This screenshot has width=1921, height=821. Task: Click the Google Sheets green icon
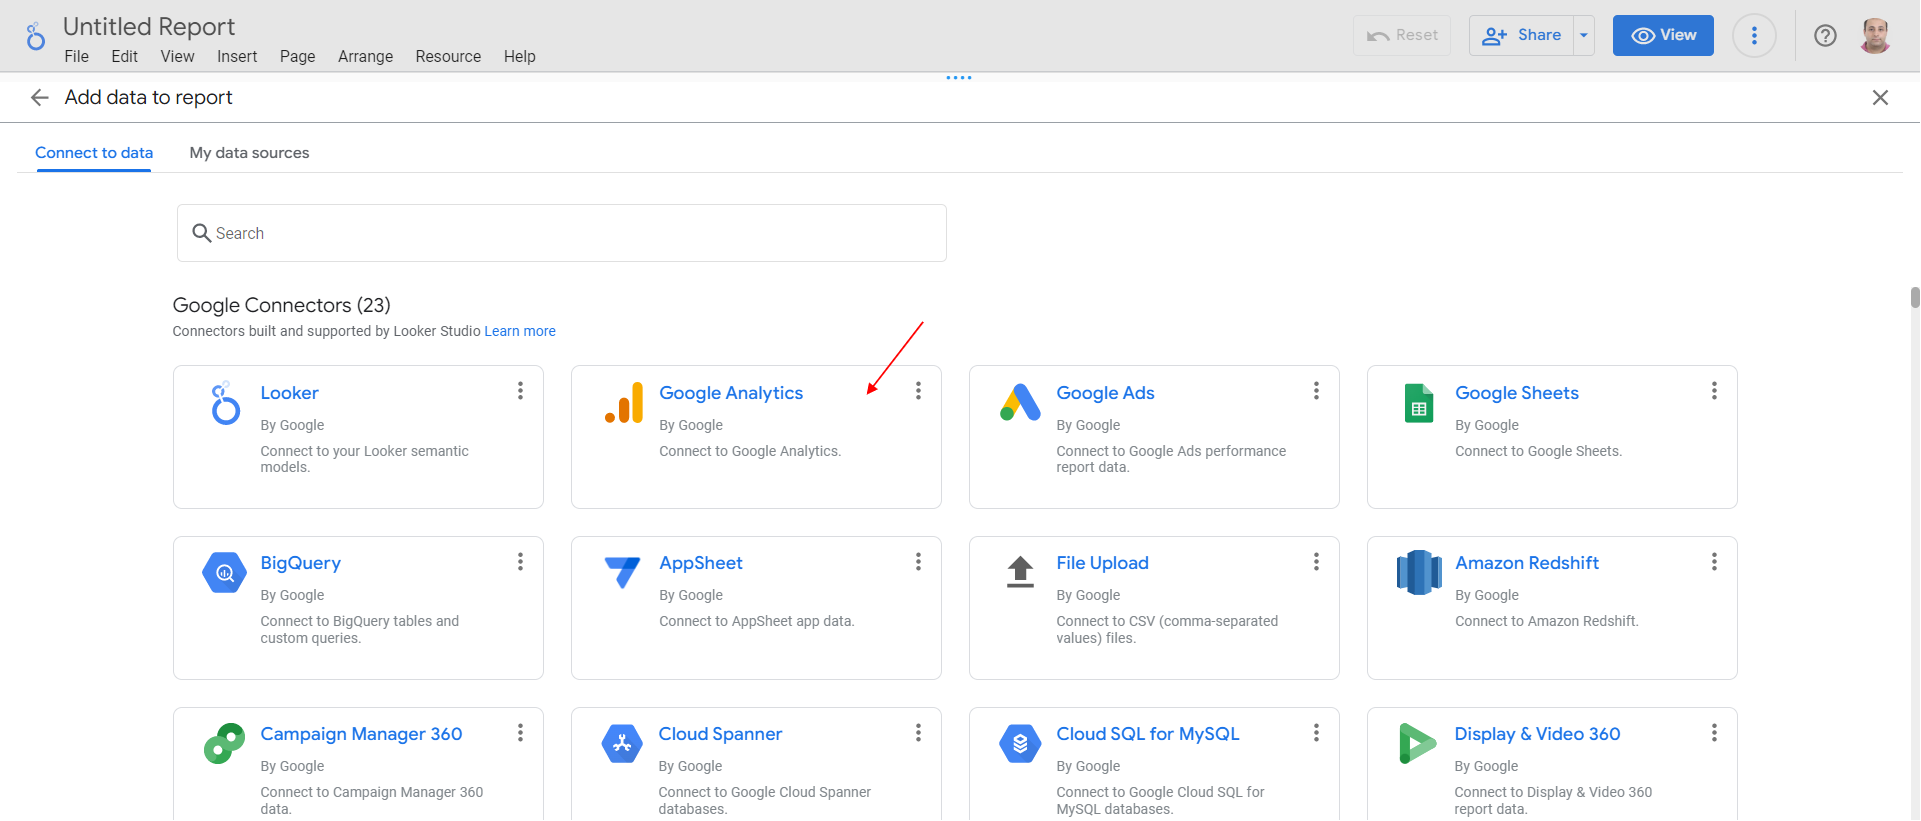click(1418, 403)
